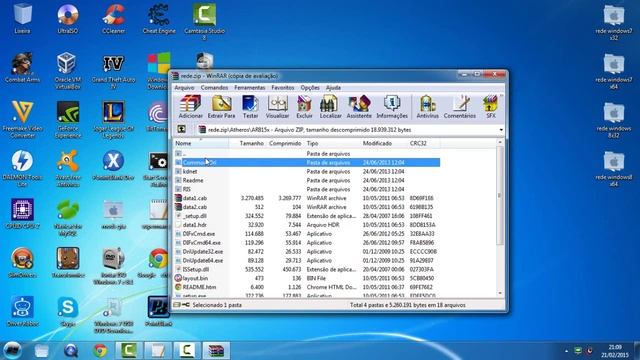Open the Visualizar viewer icon
The height and width of the screenshot is (360, 640).
(278, 107)
